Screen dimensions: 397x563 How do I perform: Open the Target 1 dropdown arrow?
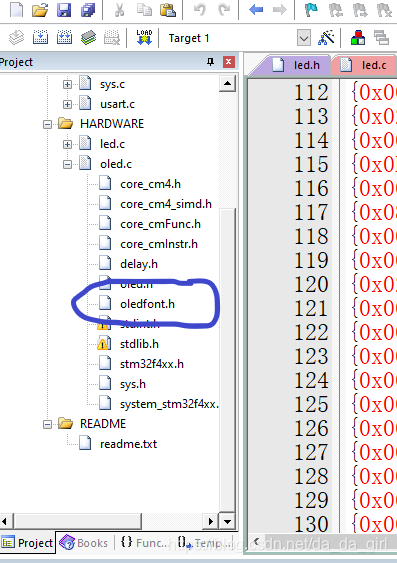pyautogui.click(x=304, y=38)
